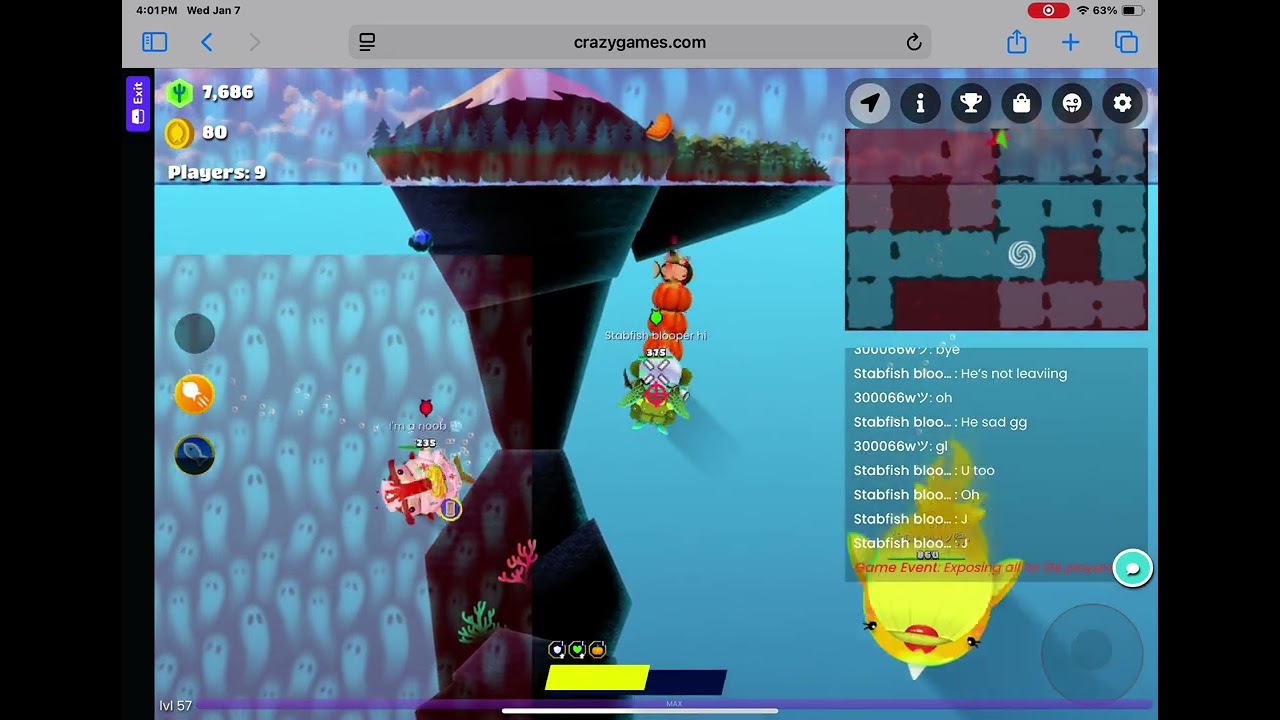1280x720 pixels.
Task: Tap the green gem score icon
Action: coord(179,93)
